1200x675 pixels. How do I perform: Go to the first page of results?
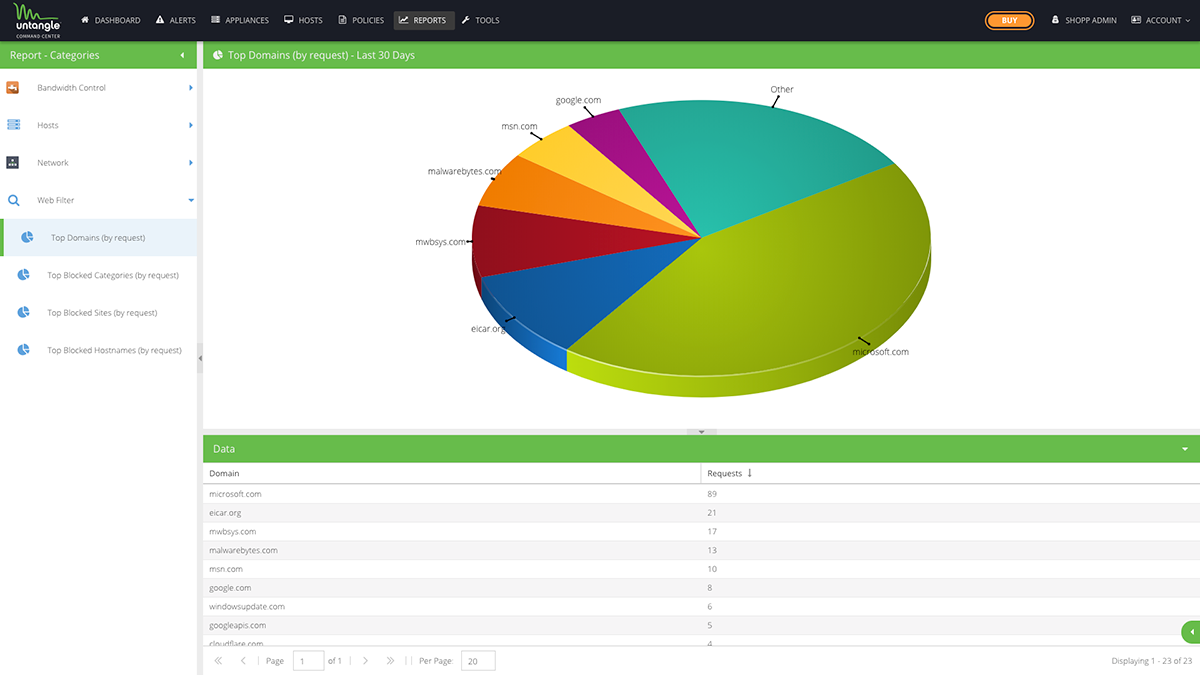[219, 661]
